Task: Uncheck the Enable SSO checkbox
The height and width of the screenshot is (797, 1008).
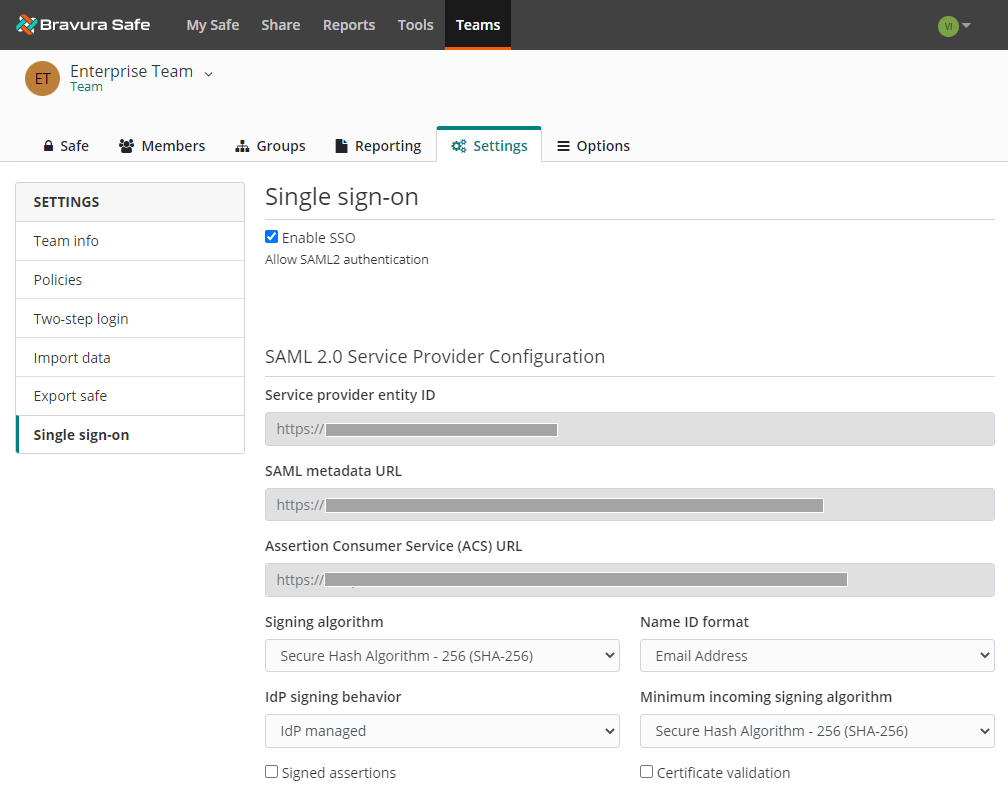Action: pyautogui.click(x=271, y=237)
